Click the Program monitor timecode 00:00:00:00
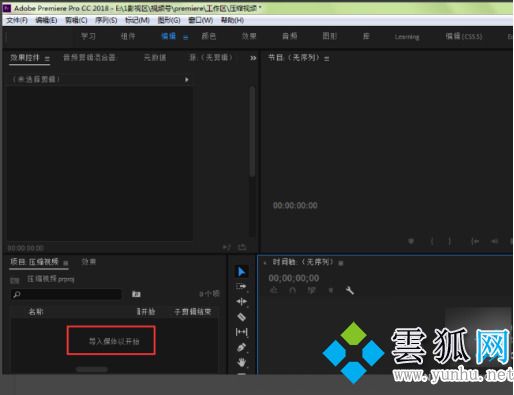 (295, 205)
